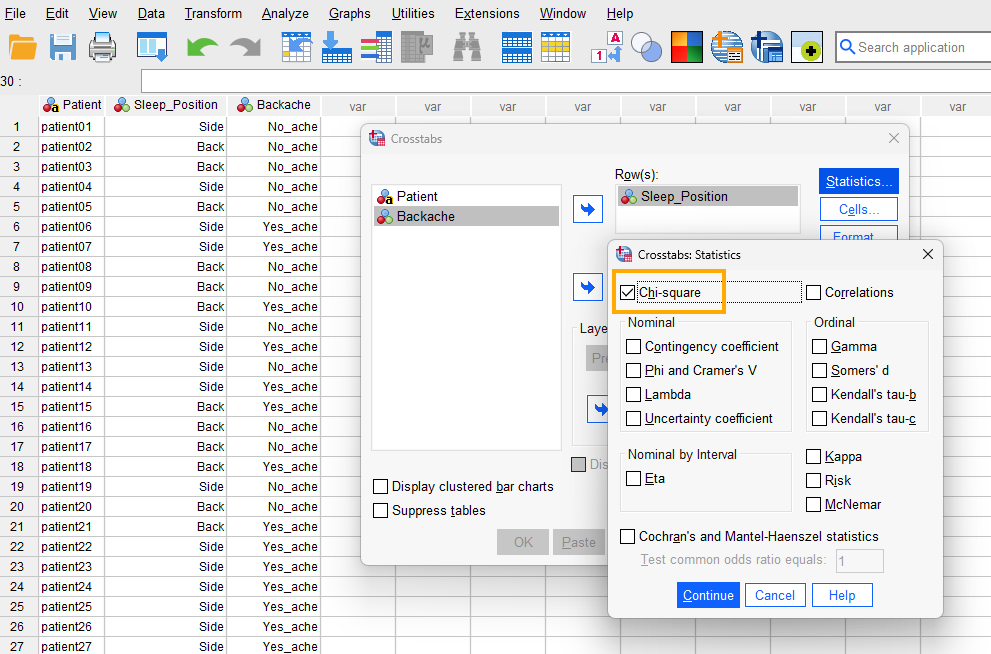Open the Analyze menu
Viewport: 991px width, 654px height.
coord(285,13)
